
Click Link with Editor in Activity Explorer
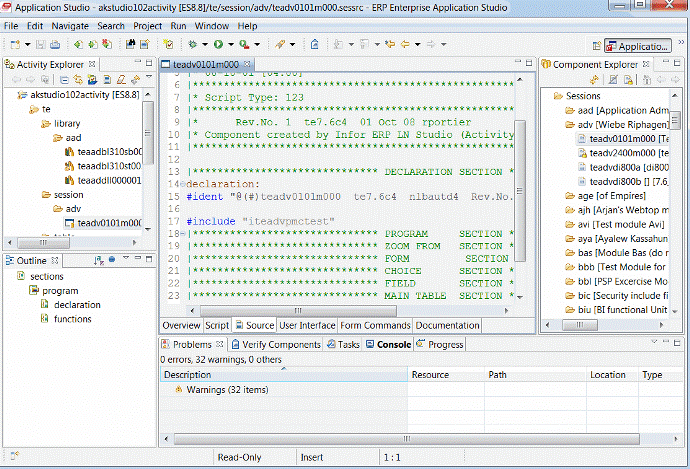tap(77, 80)
